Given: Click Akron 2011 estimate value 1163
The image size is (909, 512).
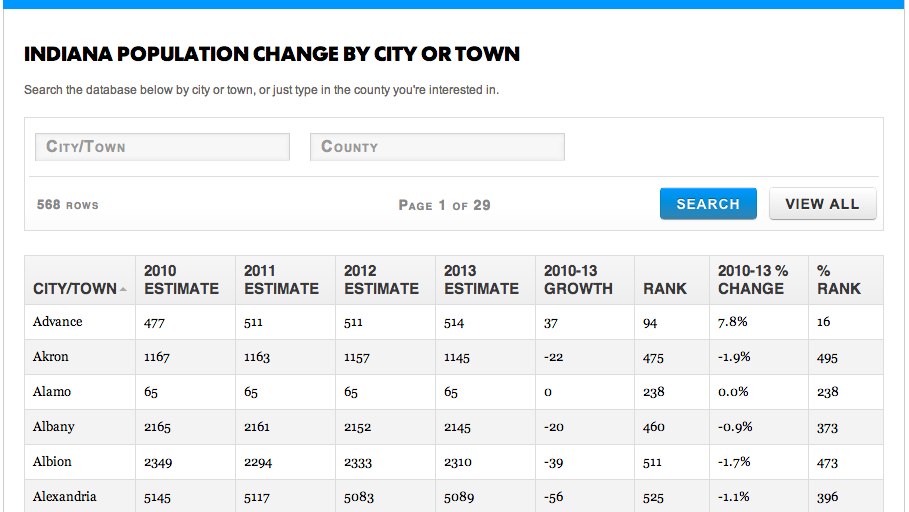Looking at the screenshot, I should click(x=257, y=357).
